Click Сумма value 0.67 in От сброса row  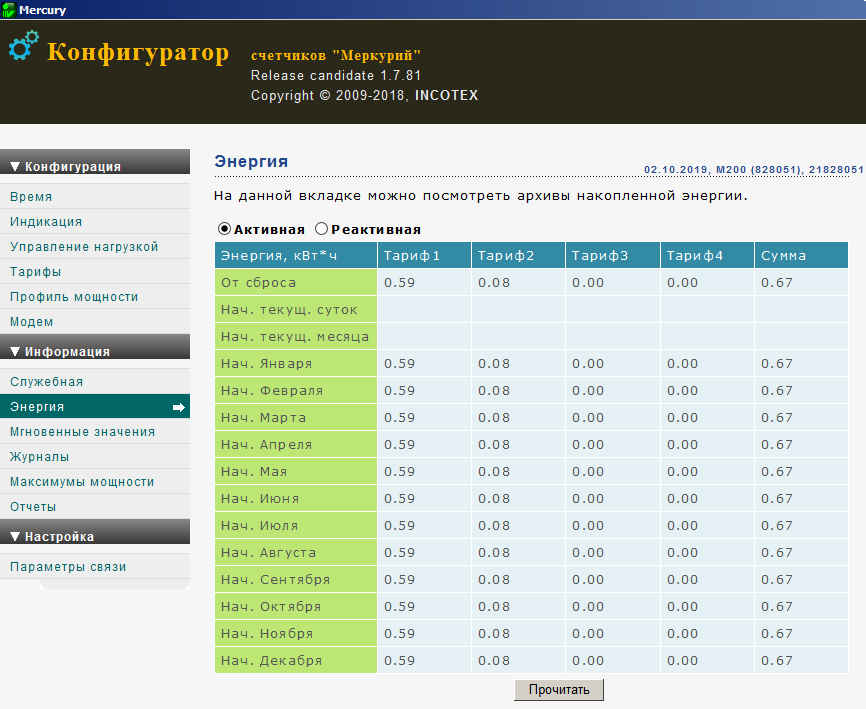(801, 282)
